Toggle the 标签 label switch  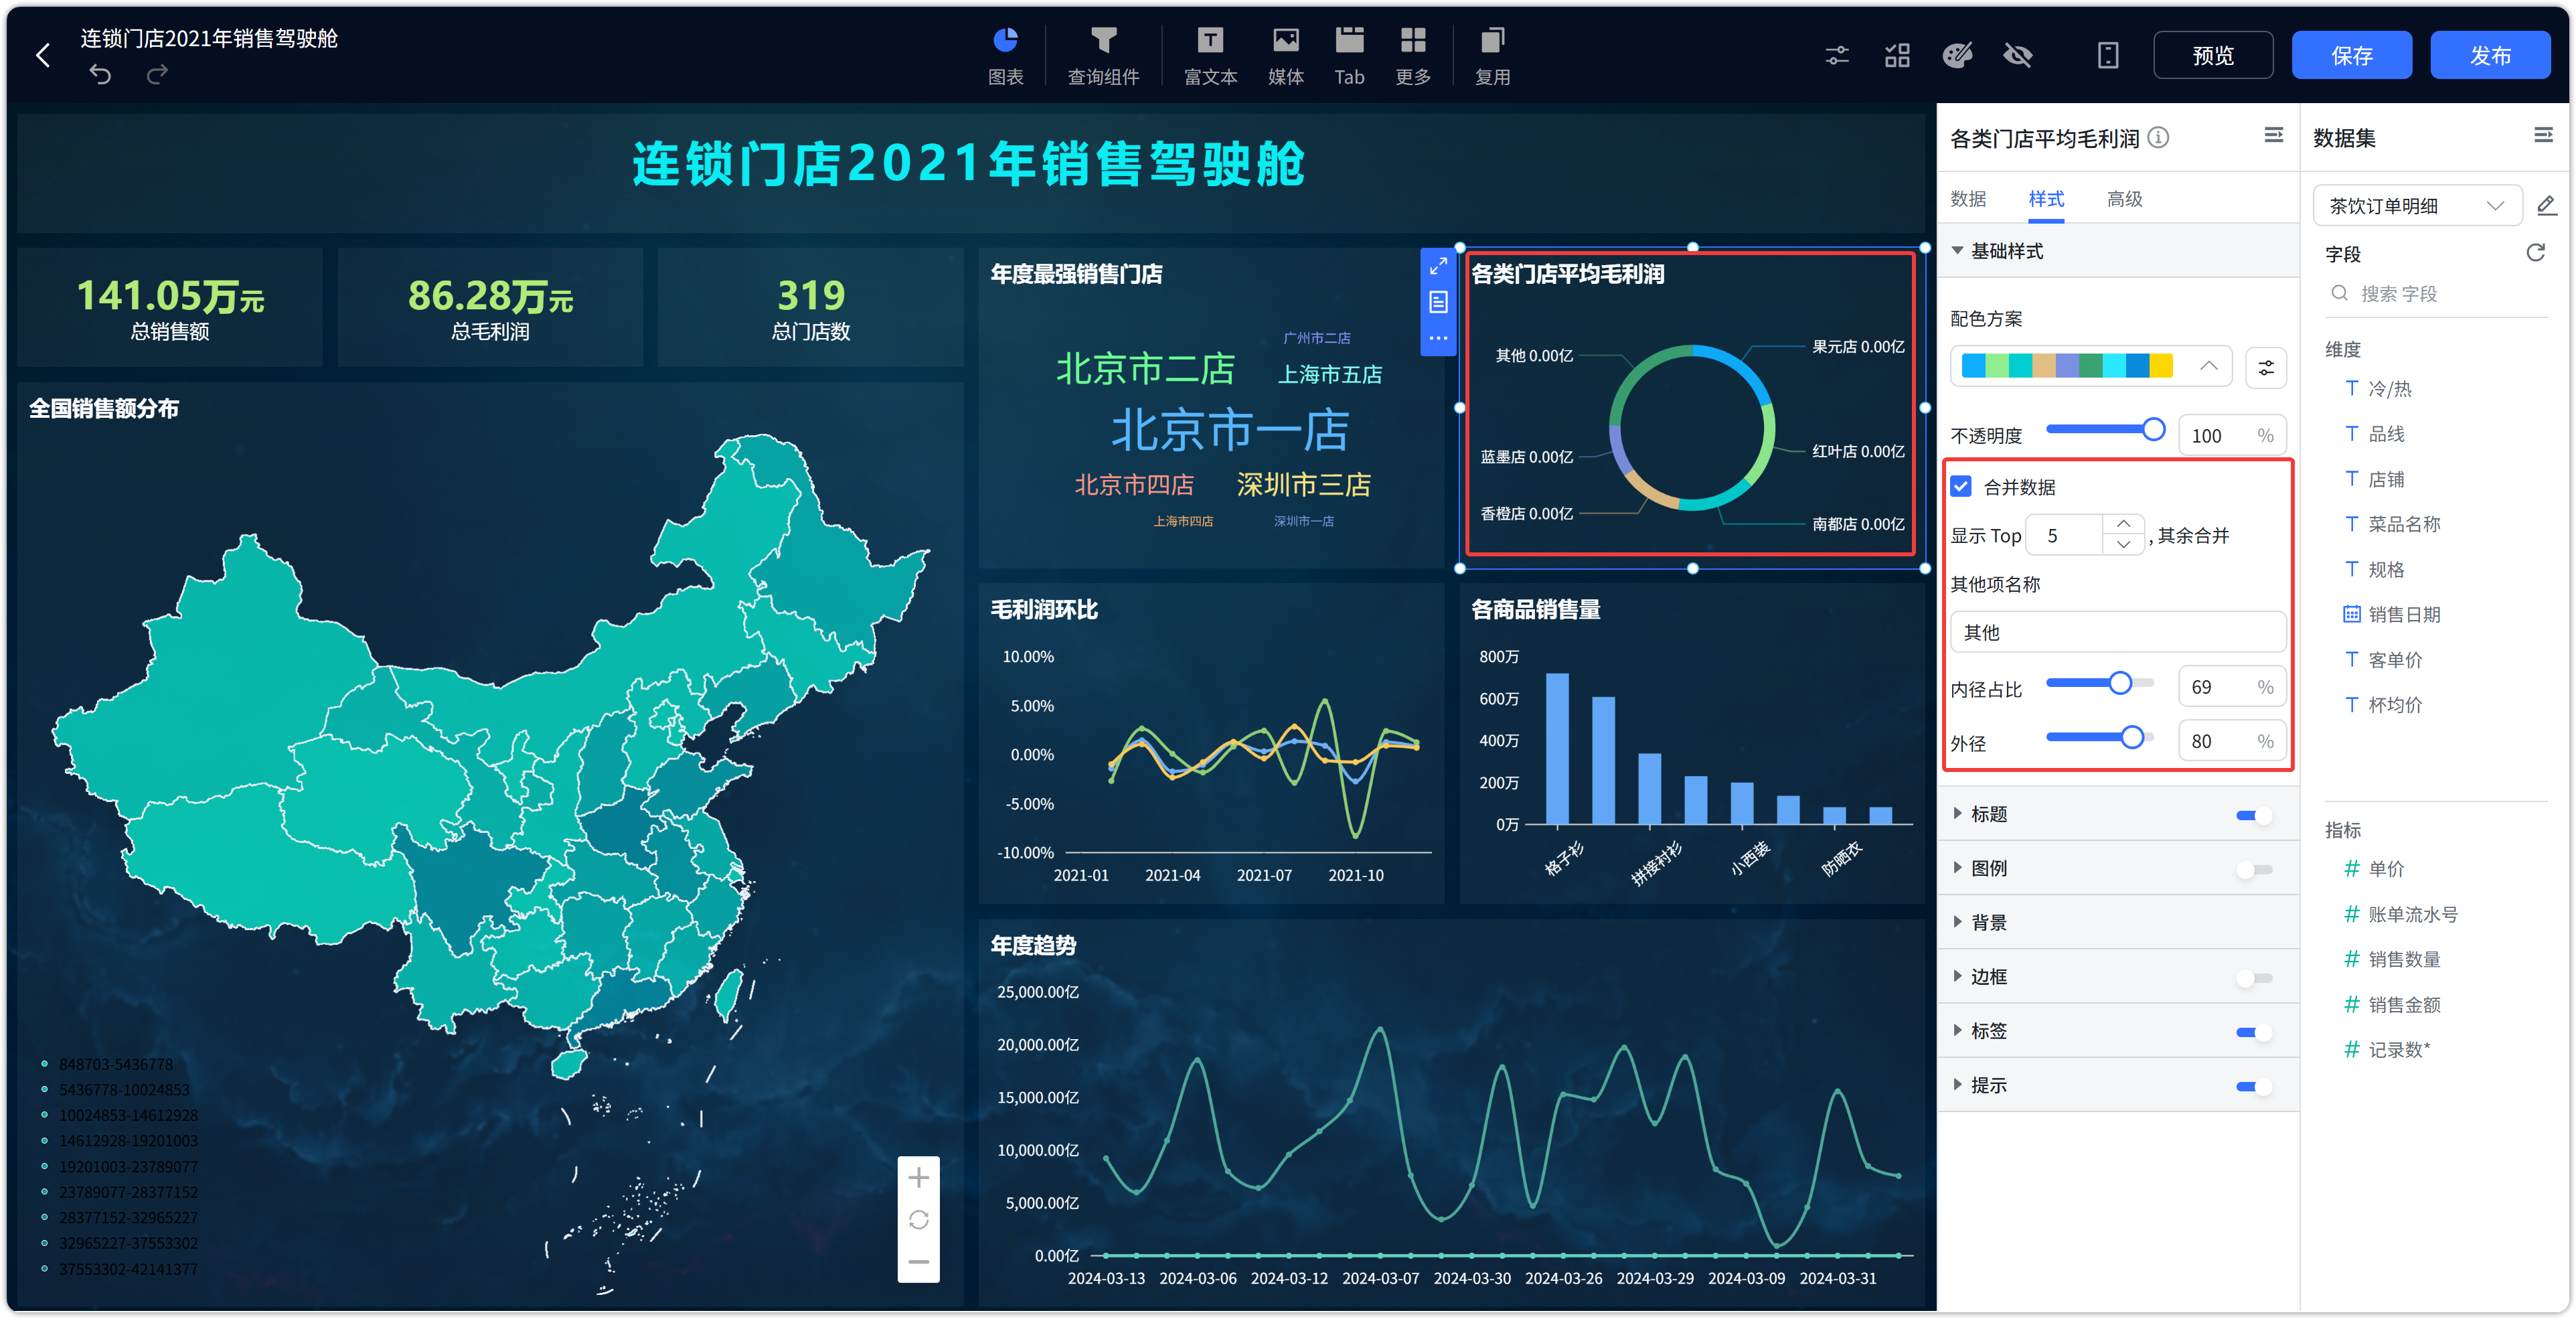click(x=2254, y=1032)
